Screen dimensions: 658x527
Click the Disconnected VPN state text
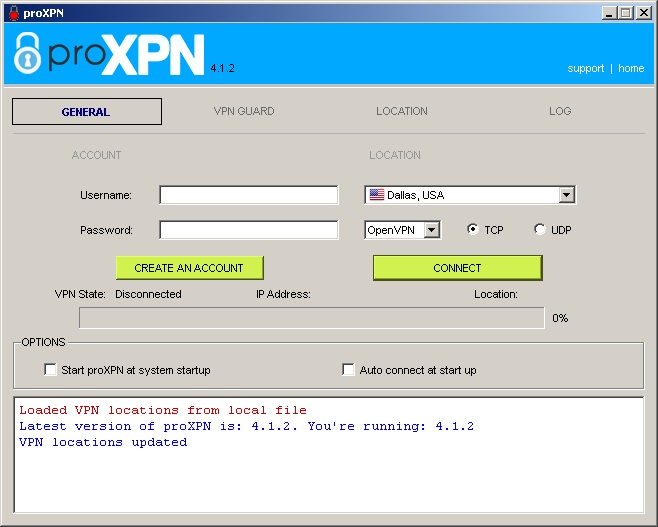point(148,294)
